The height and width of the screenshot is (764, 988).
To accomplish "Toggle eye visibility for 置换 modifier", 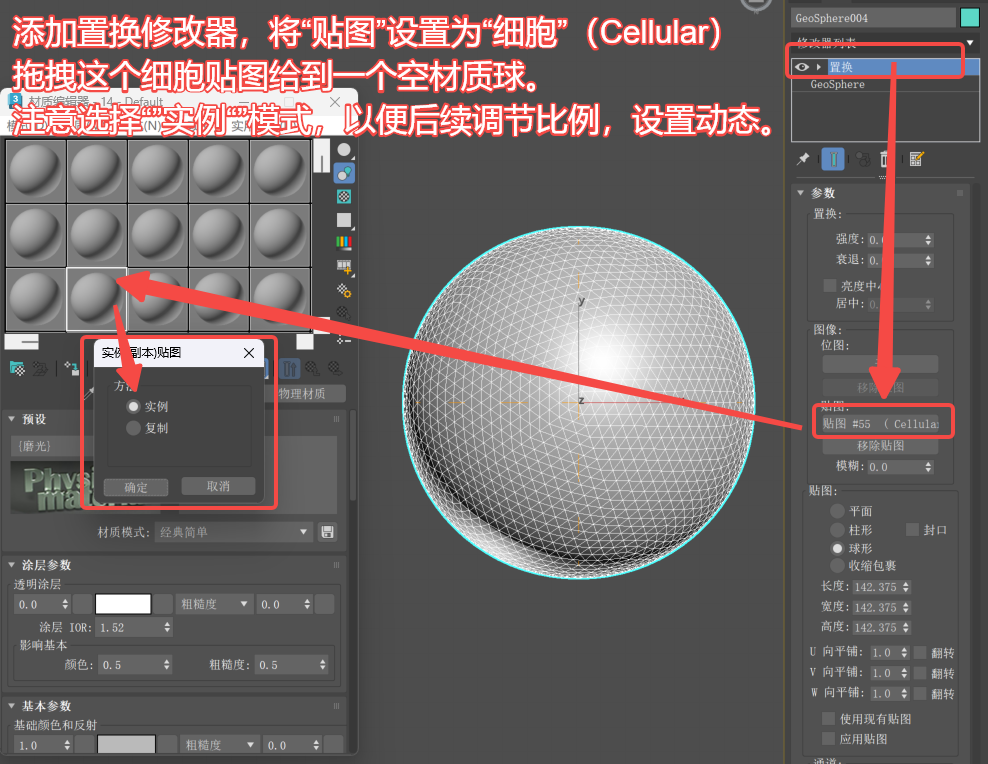I will pos(801,67).
